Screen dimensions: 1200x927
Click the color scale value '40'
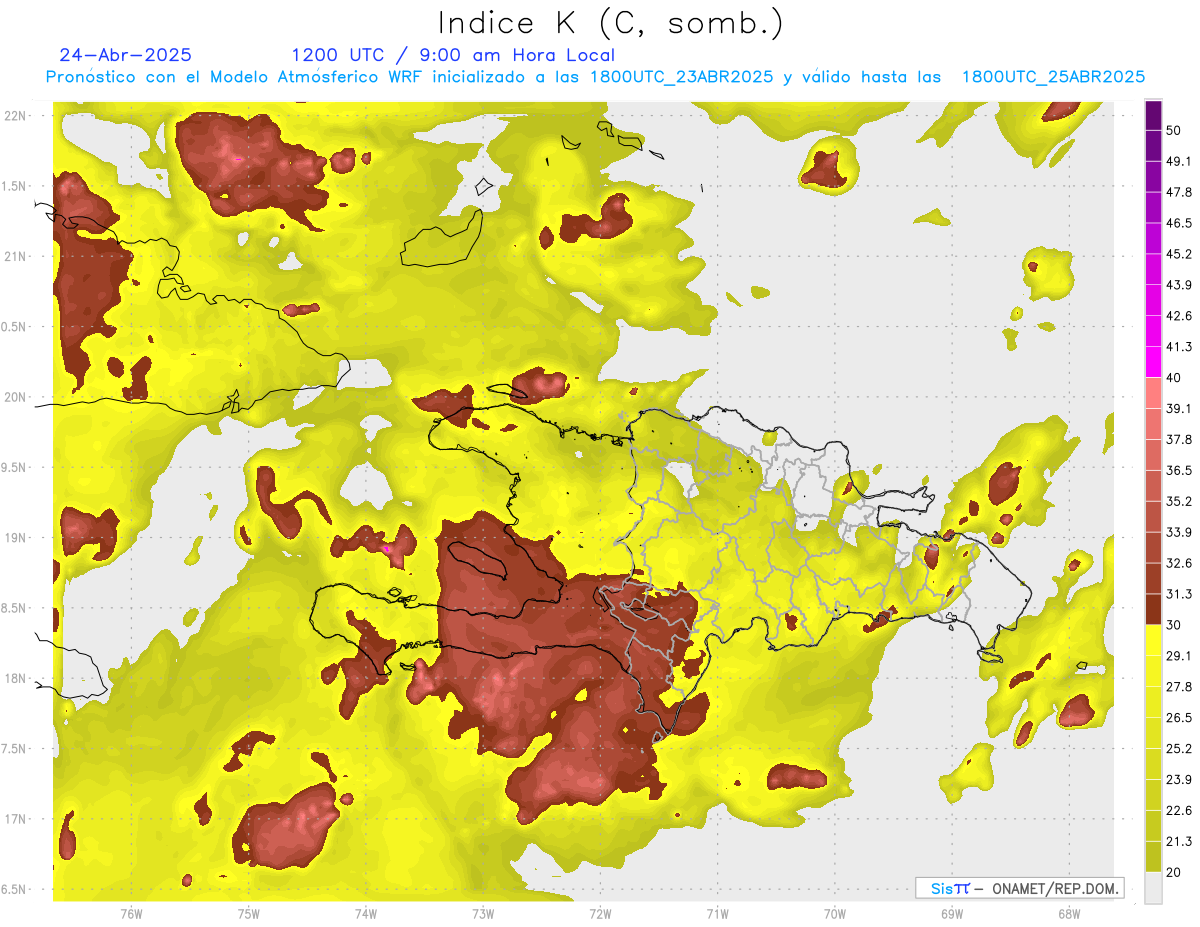(x=1174, y=378)
